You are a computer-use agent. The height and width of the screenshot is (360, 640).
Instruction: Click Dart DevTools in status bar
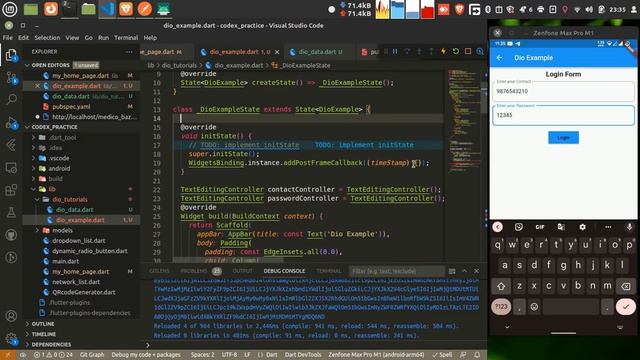click(303, 355)
